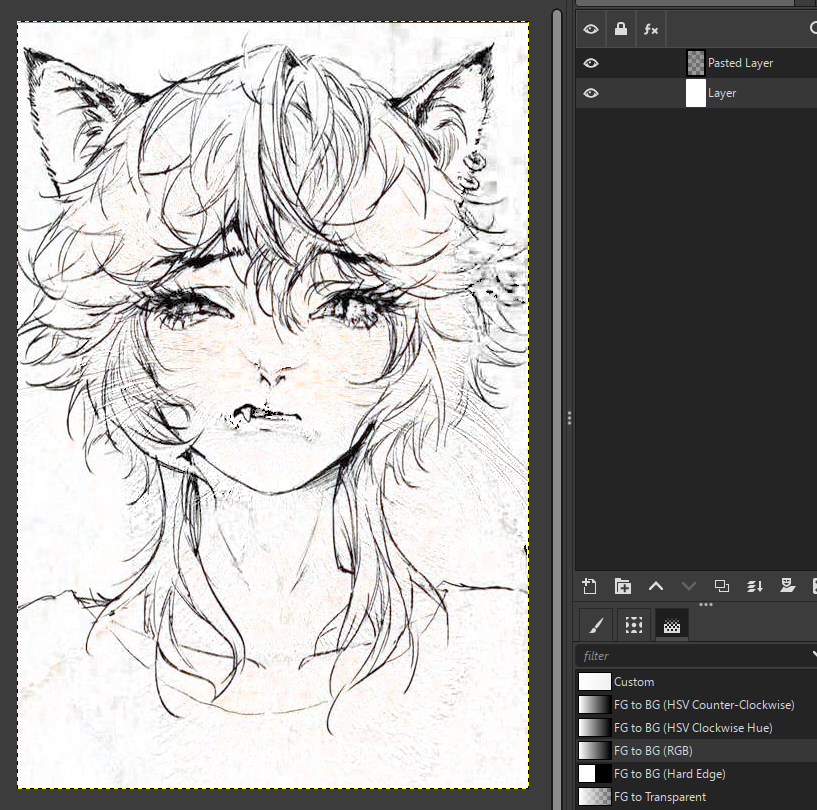Create a new layer with the new layer icon
Image resolution: width=817 pixels, height=810 pixels.
pyautogui.click(x=590, y=586)
